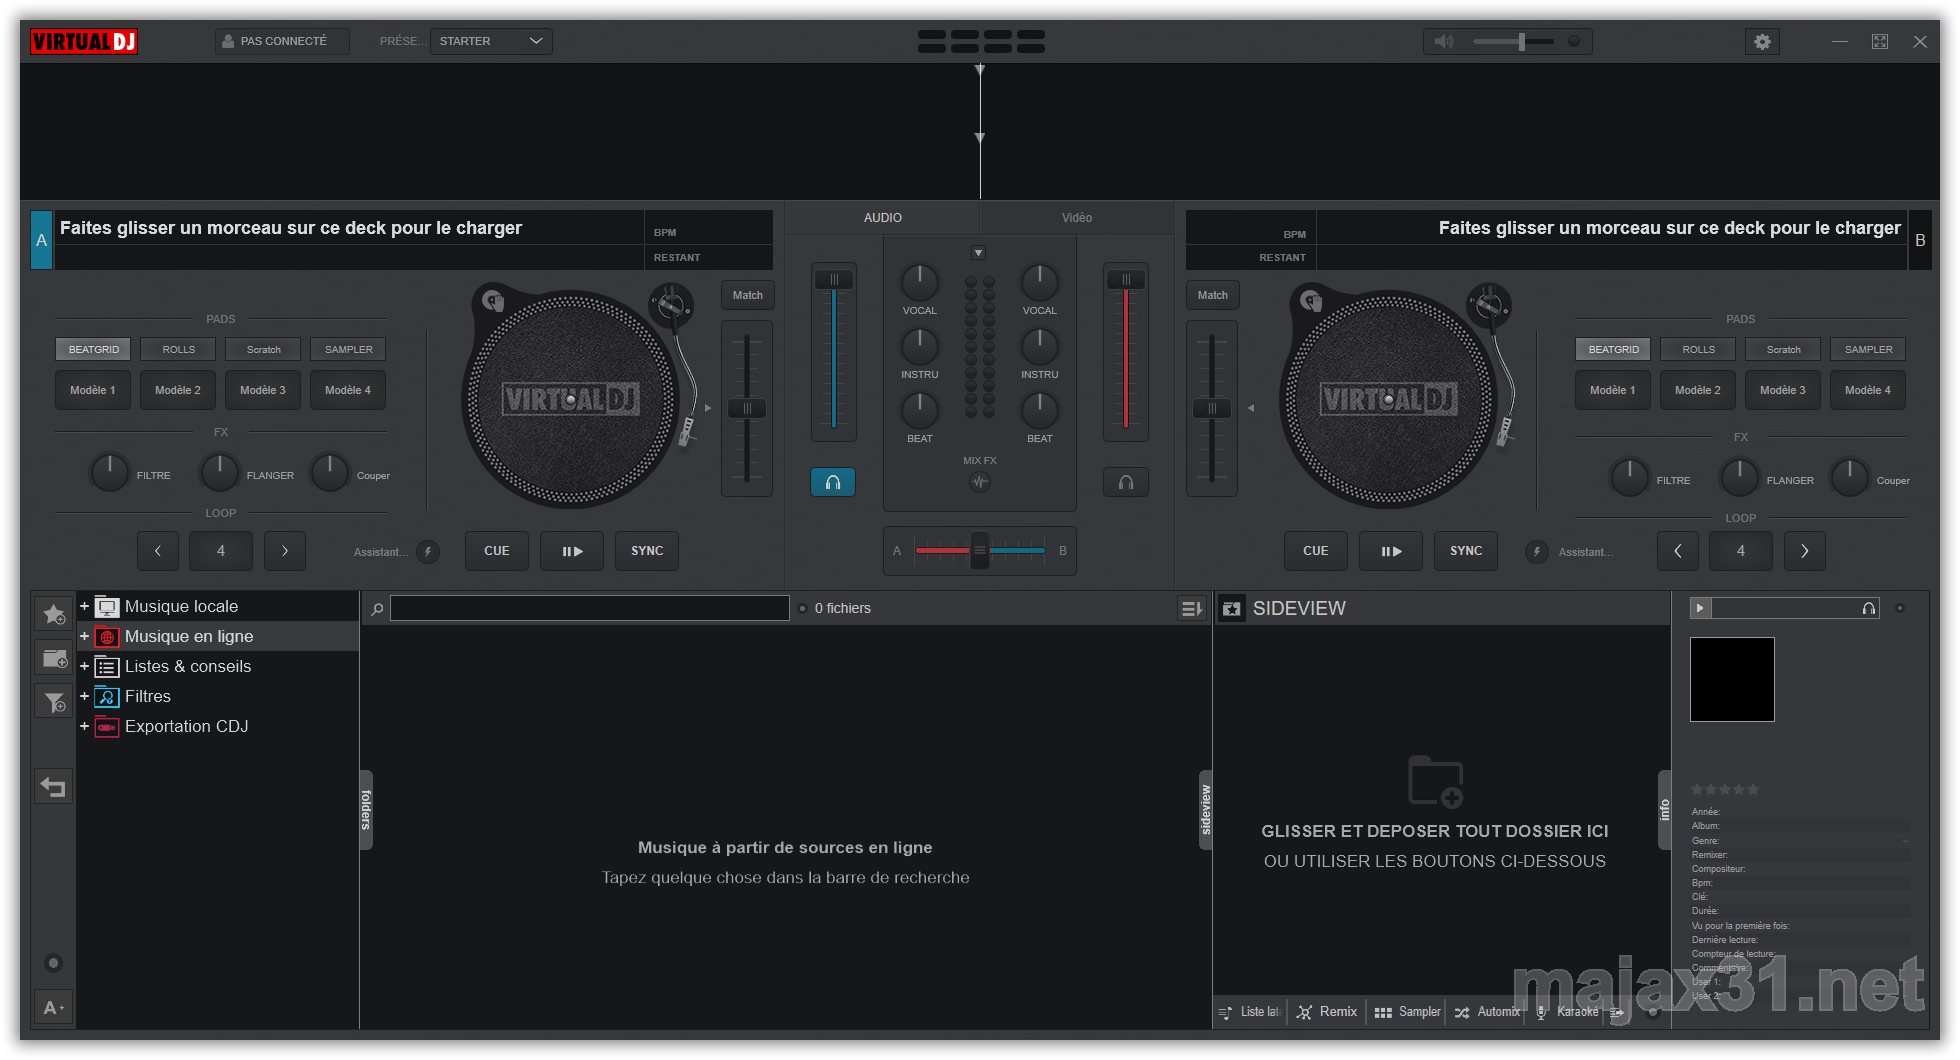Open the STARTER layout dropdown
This screenshot has height=1060, width=1960.
pyautogui.click(x=491, y=41)
